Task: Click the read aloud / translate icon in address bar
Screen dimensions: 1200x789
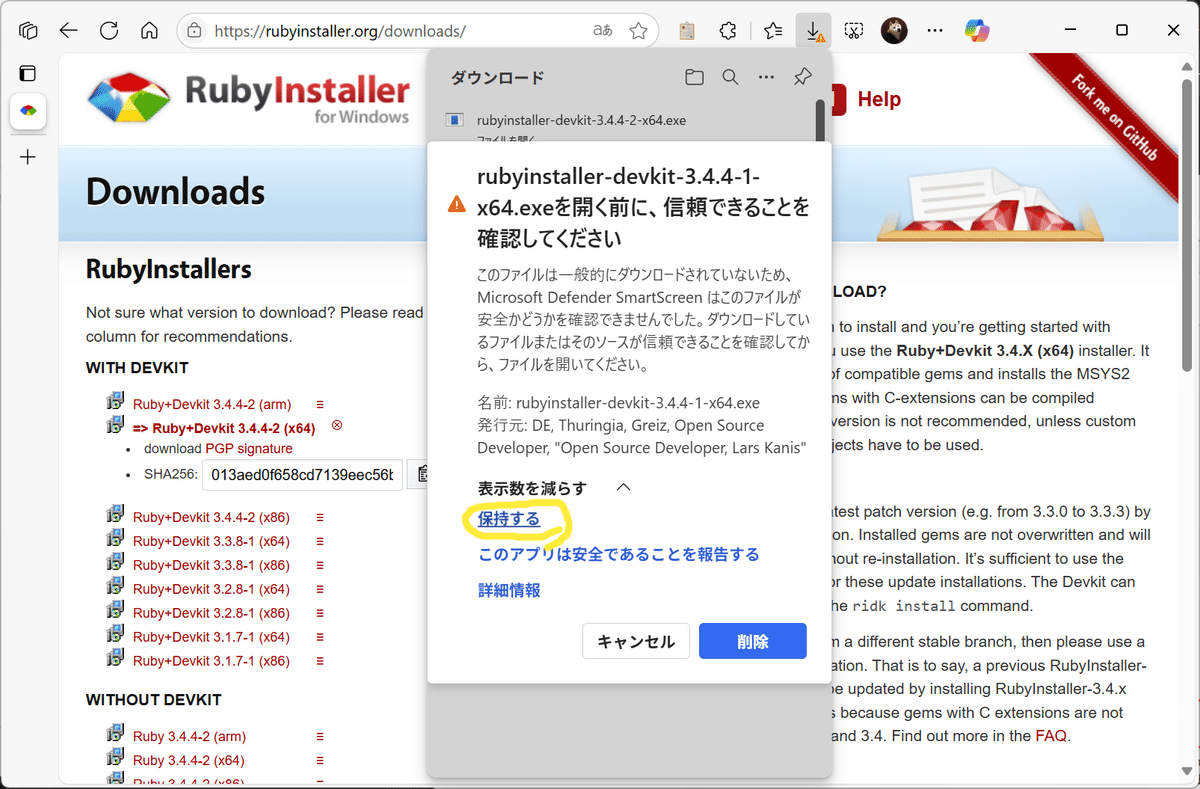Action: [603, 30]
